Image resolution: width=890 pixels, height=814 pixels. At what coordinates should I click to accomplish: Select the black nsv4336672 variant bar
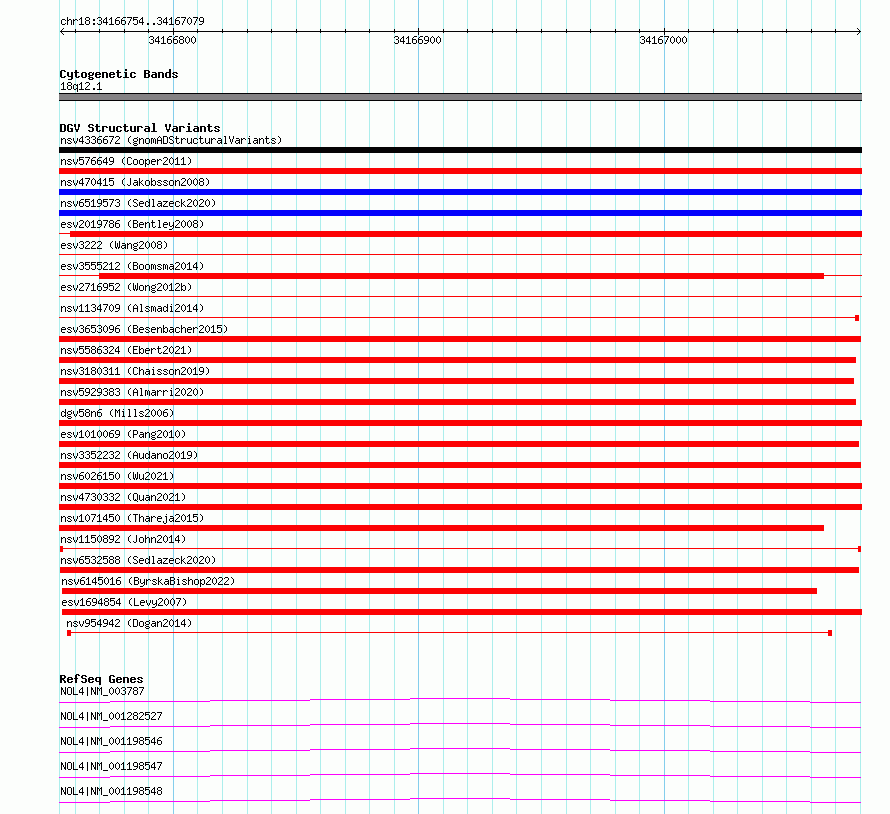[x=460, y=150]
